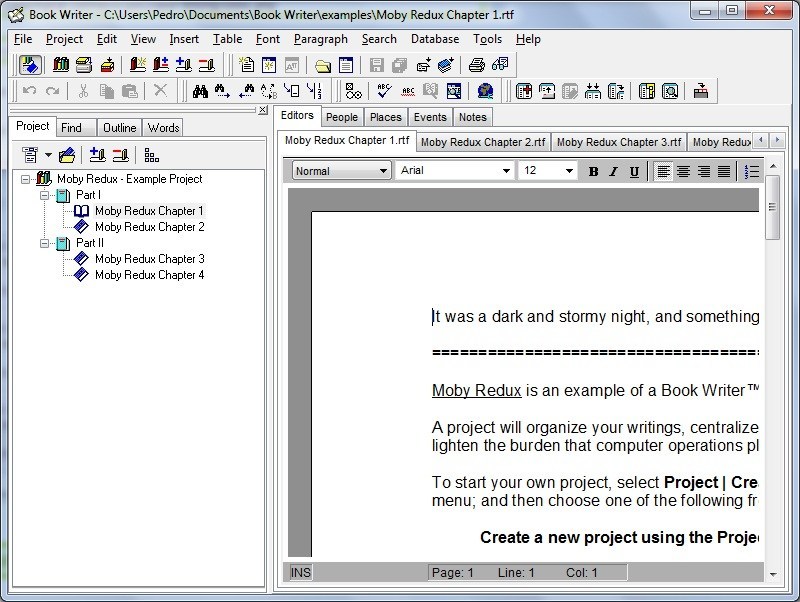Toggle Underline formatting button
This screenshot has height=602, width=800.
[634, 171]
